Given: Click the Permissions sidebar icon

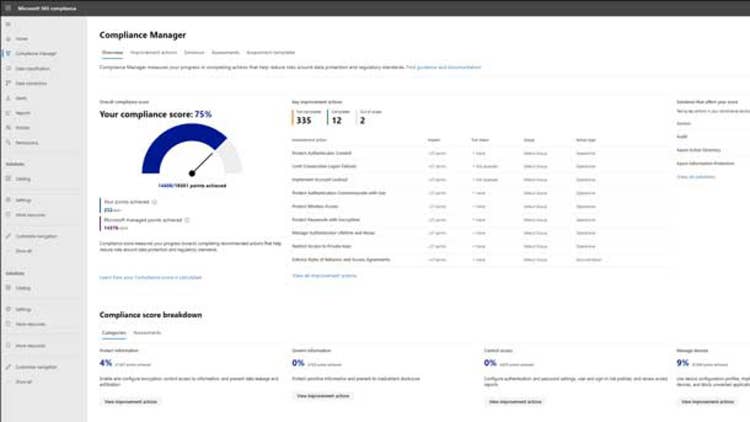Looking at the screenshot, I should click(7, 143).
